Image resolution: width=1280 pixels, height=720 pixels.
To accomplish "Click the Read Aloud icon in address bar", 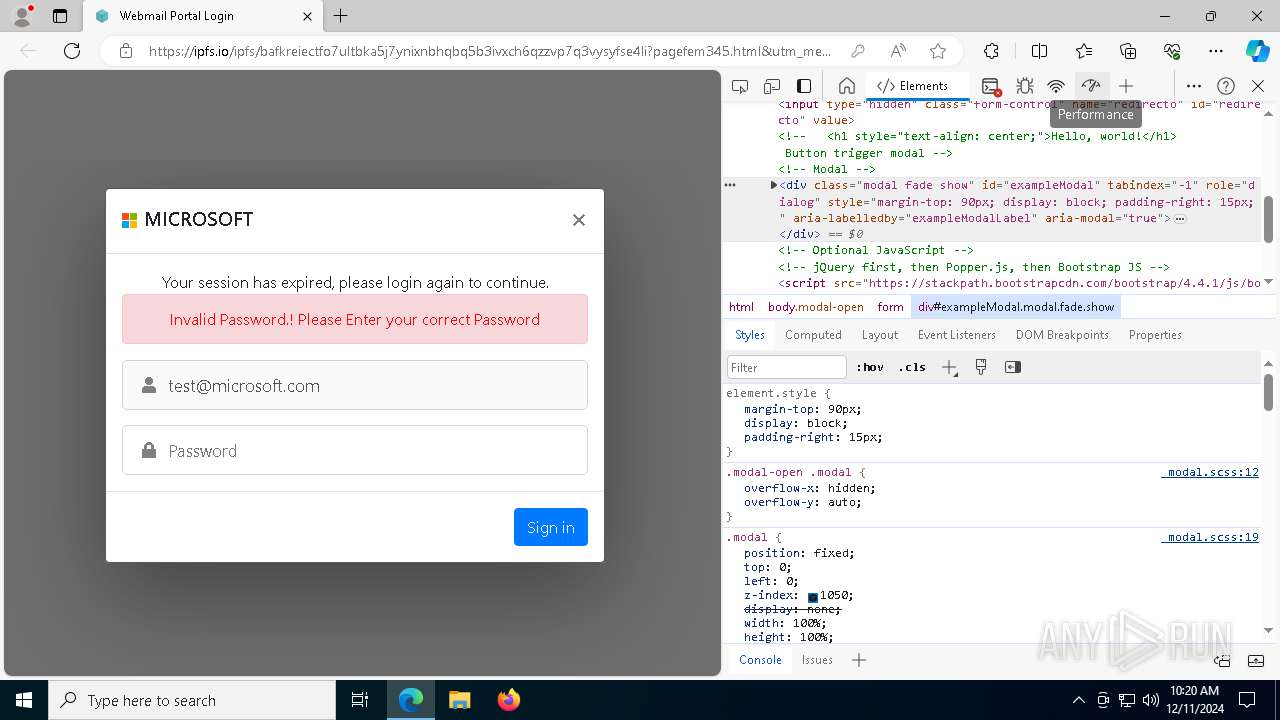I will (898, 51).
